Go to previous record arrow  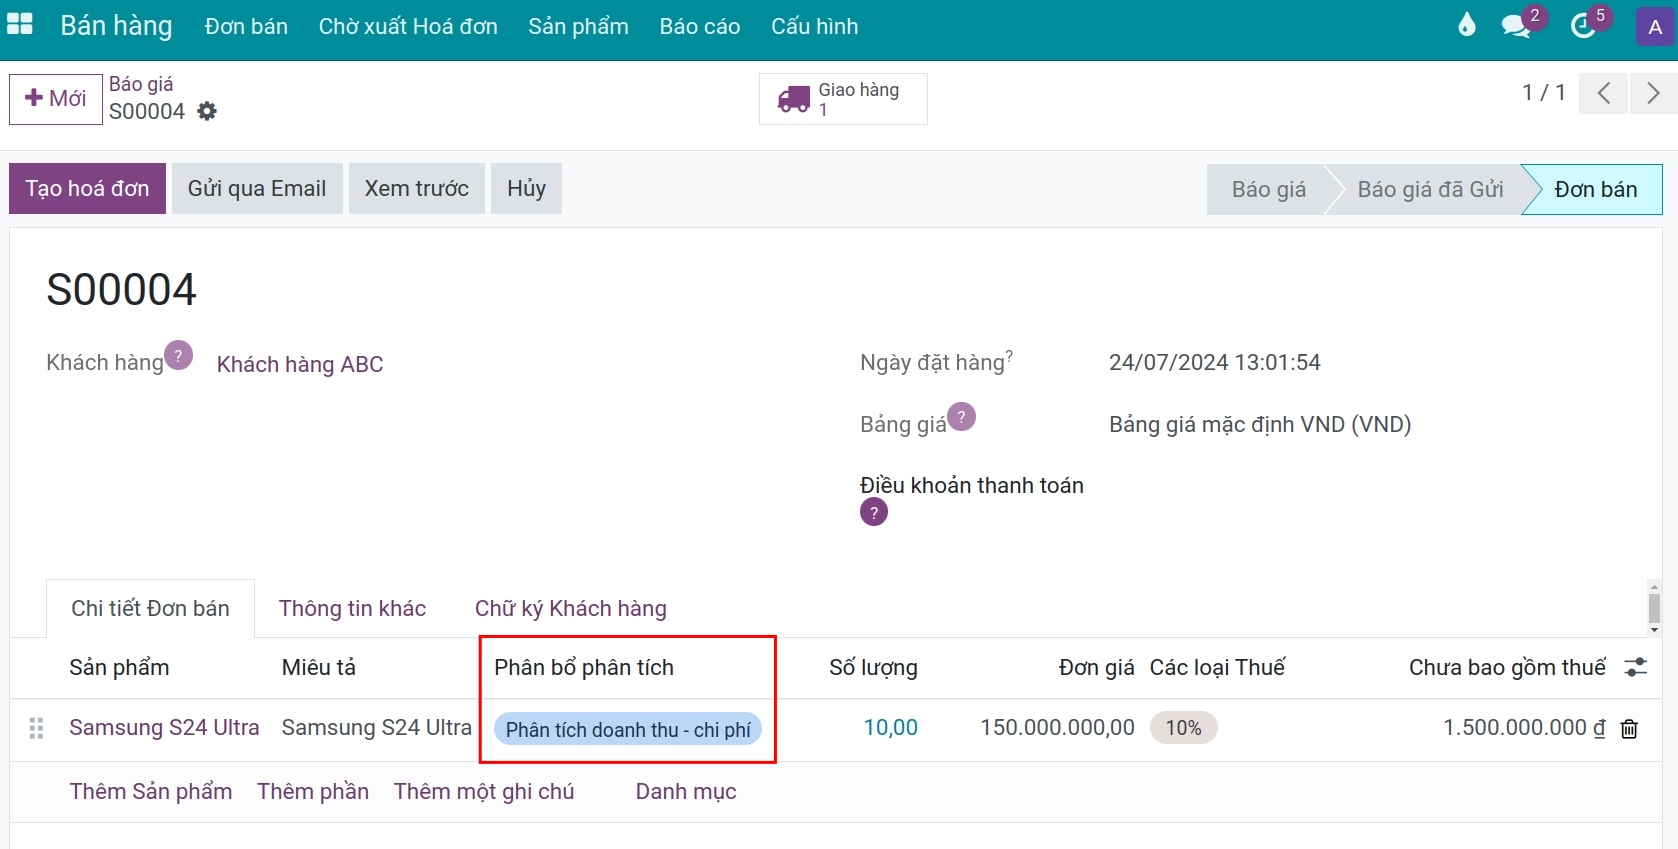(x=1603, y=94)
